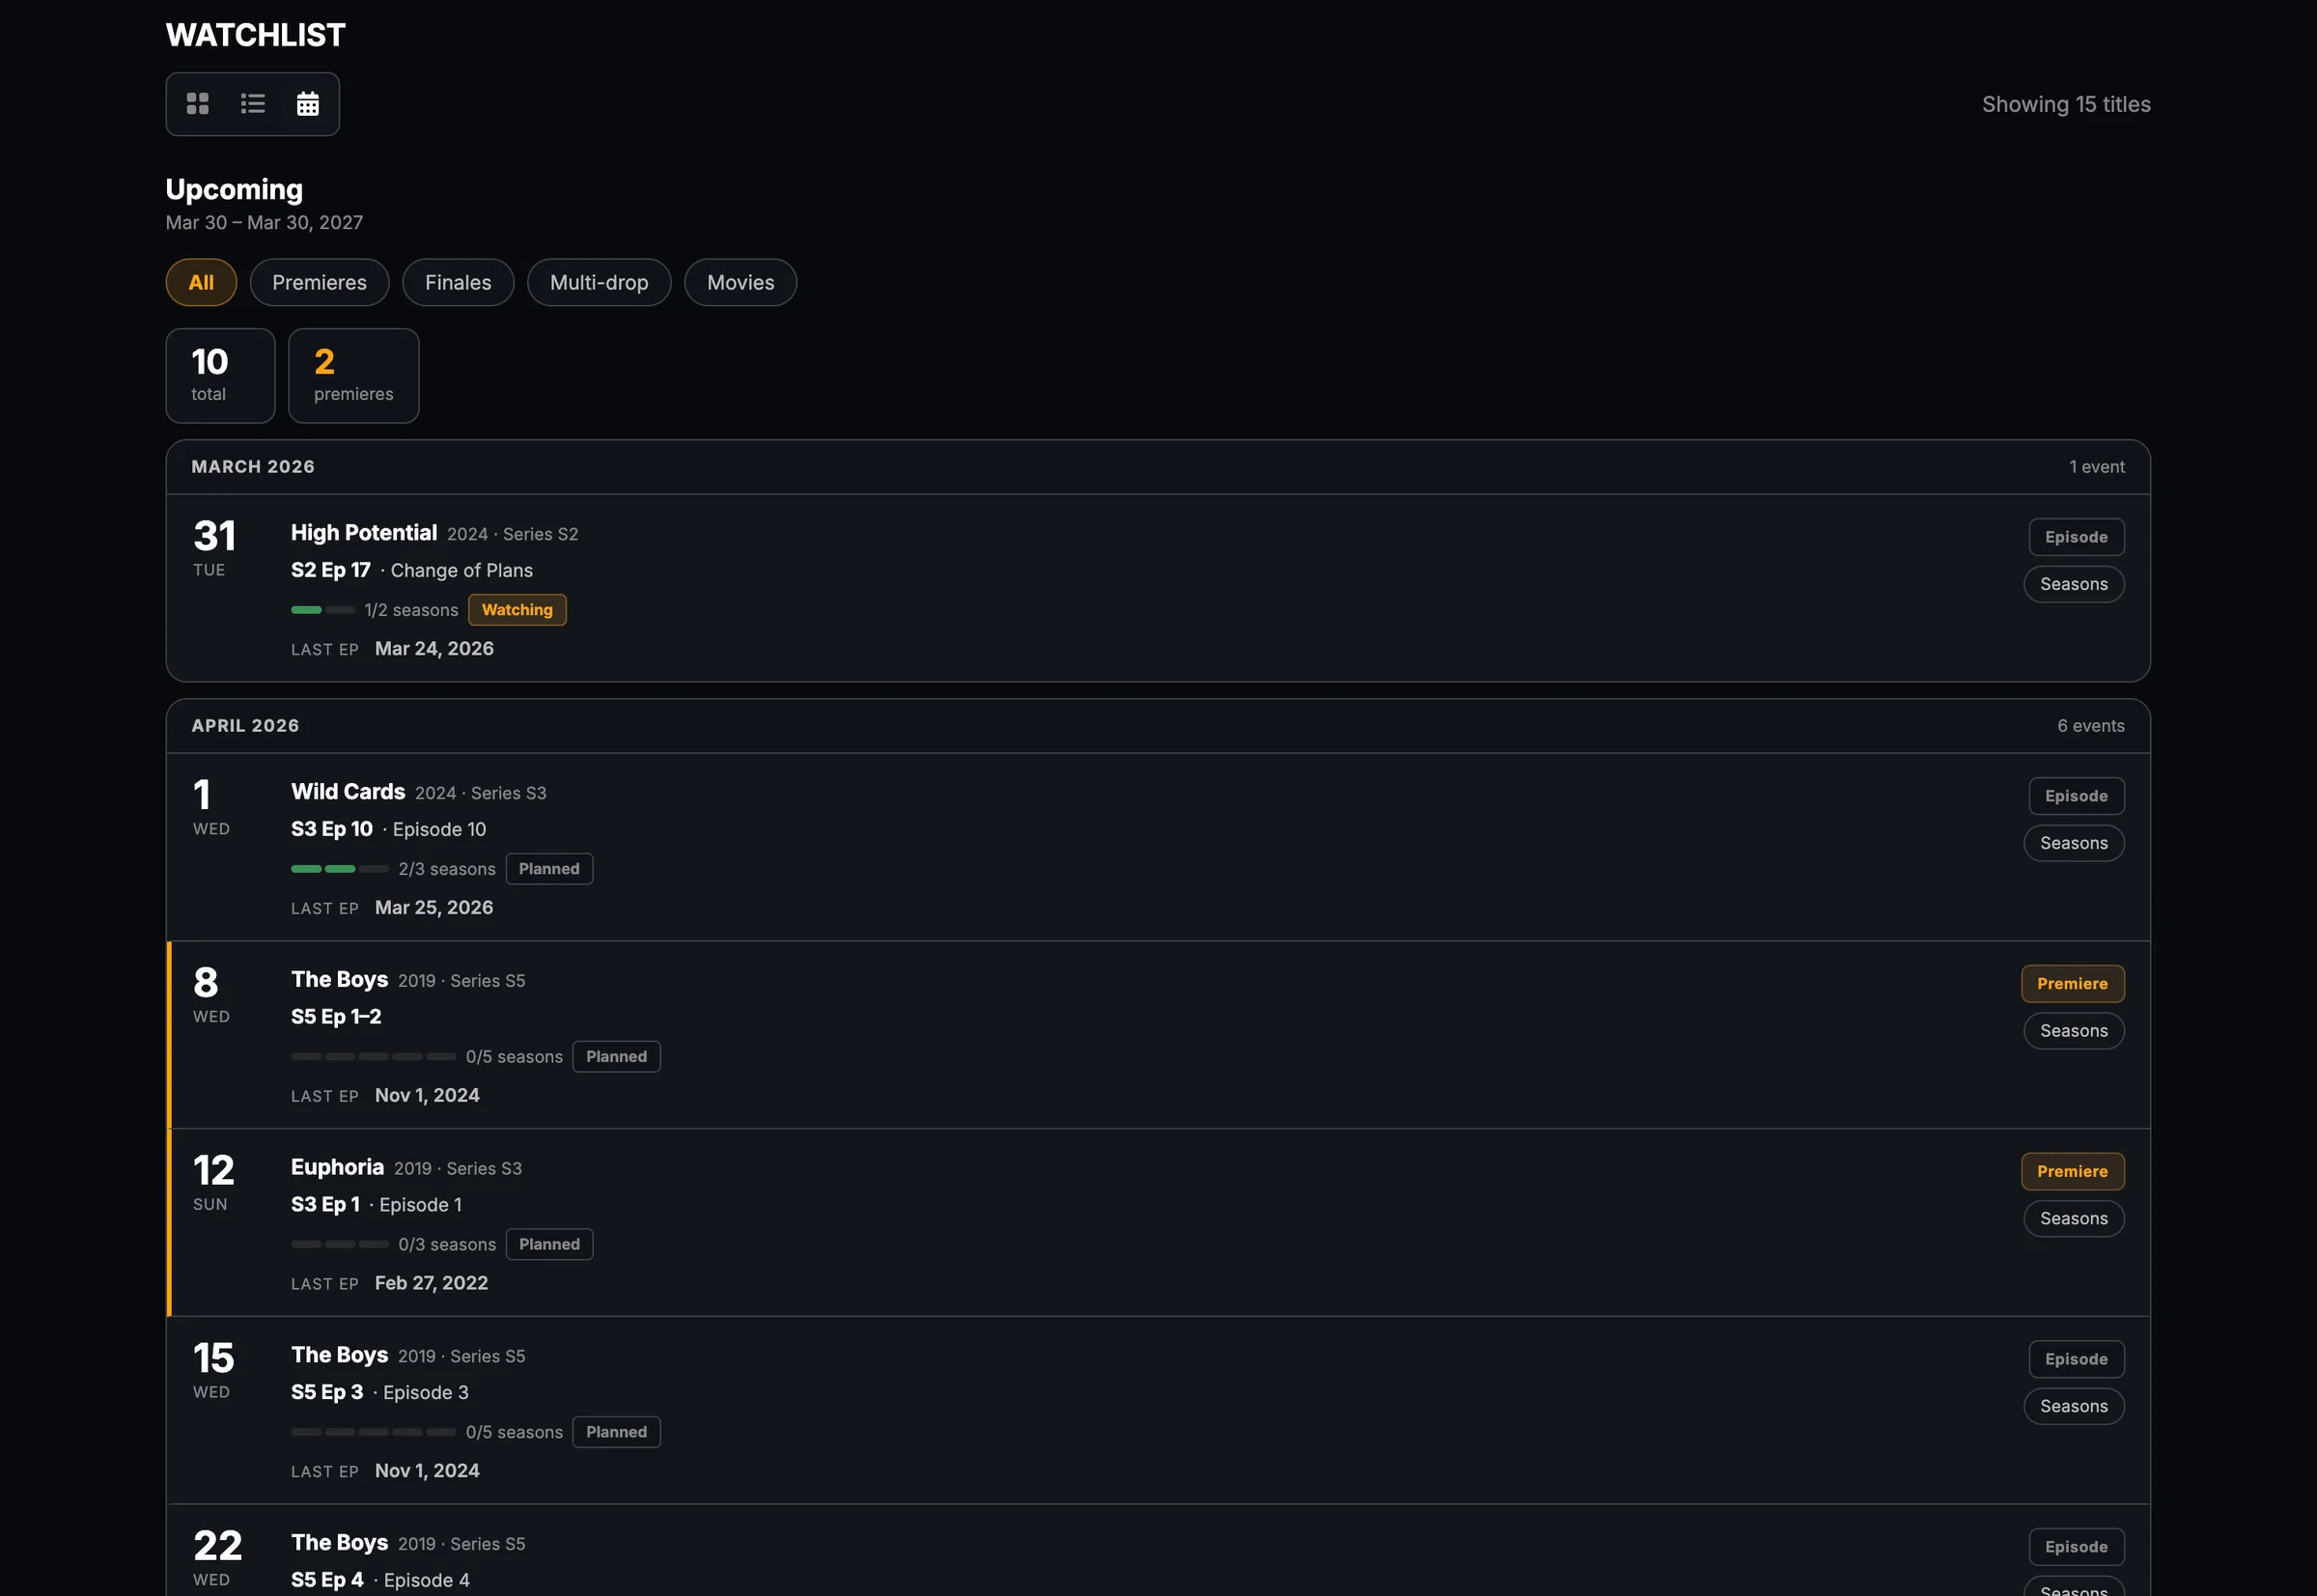The width and height of the screenshot is (2317, 1596).
Task: Click the 2 premieres stat card
Action: coord(354,376)
